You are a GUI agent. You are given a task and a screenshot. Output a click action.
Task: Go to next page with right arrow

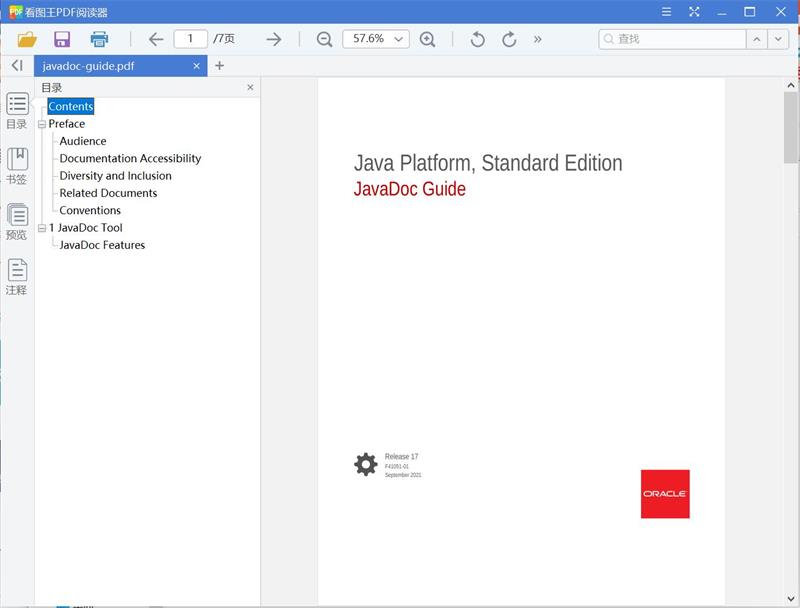(x=274, y=39)
